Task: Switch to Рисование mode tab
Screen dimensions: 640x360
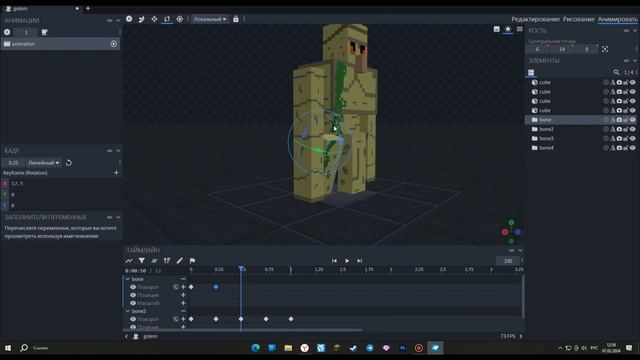Action: (x=578, y=19)
